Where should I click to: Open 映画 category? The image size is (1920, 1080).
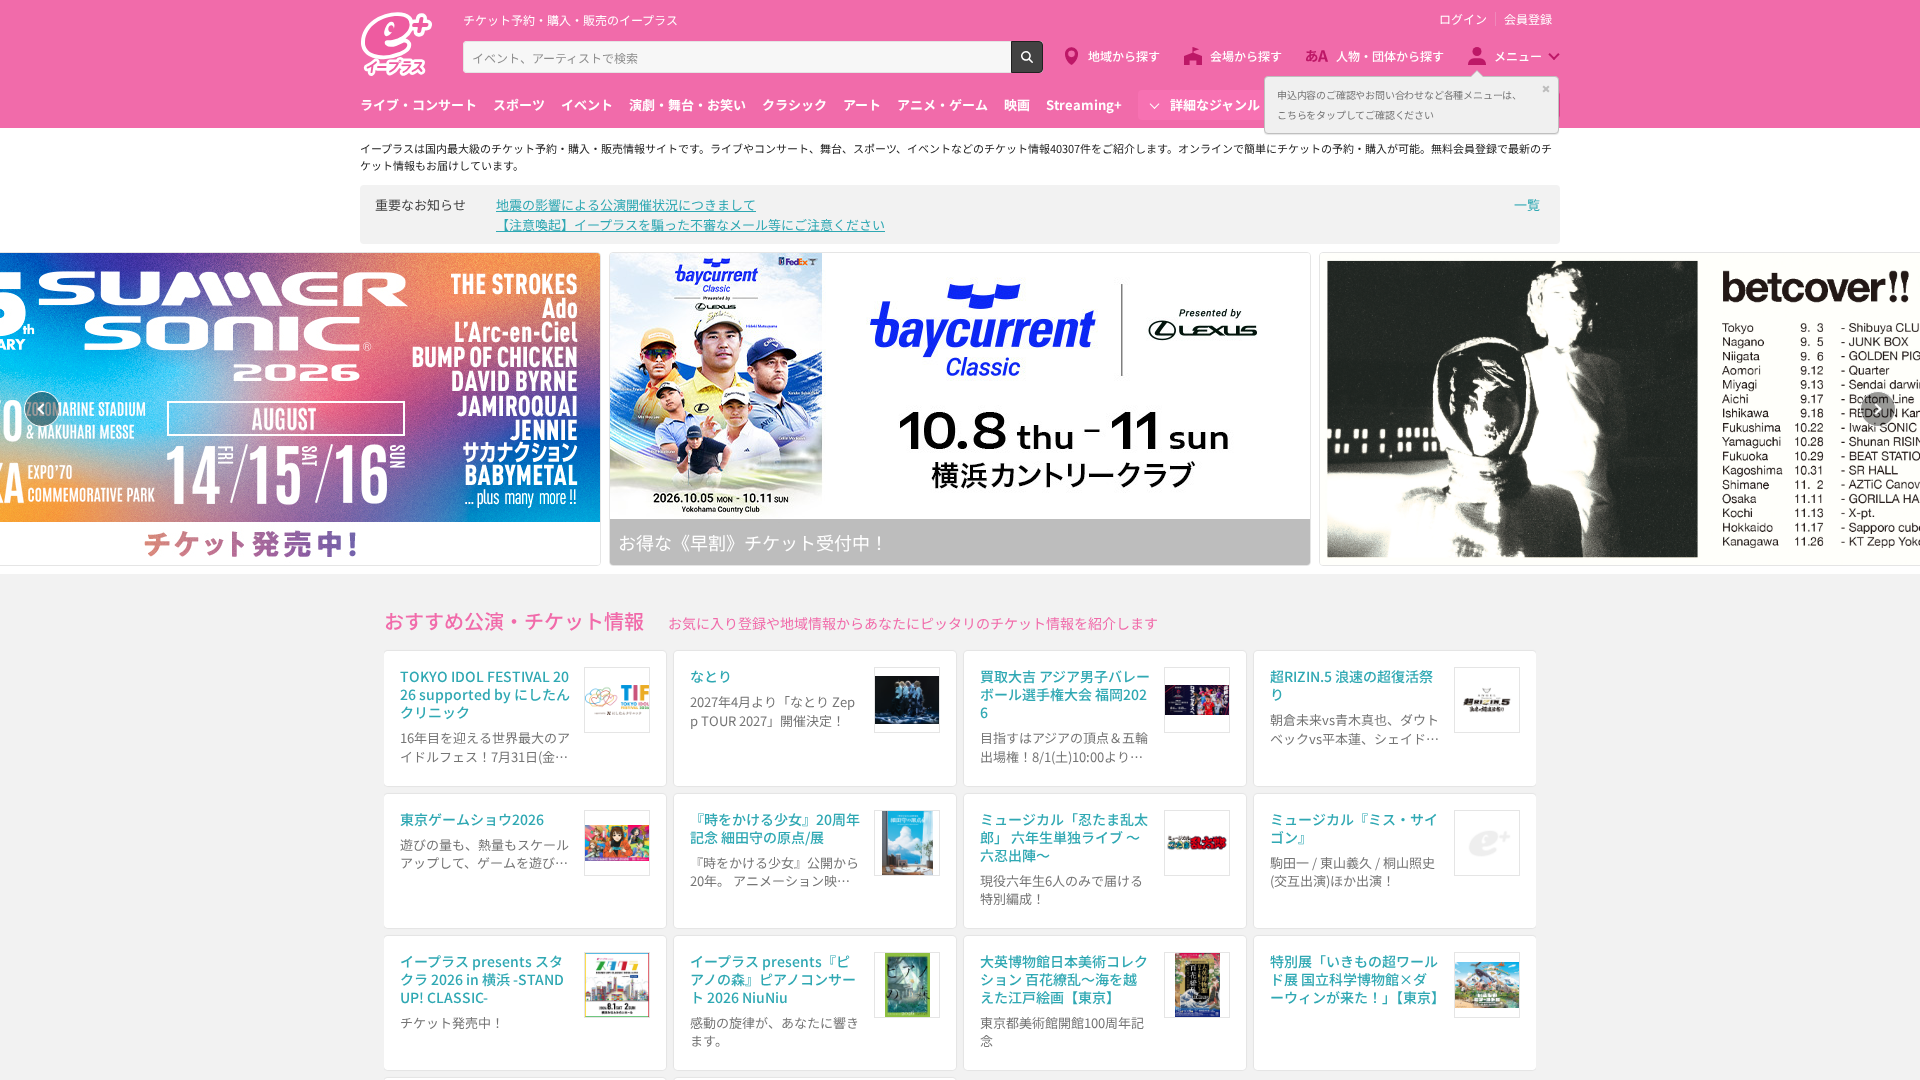(1017, 105)
